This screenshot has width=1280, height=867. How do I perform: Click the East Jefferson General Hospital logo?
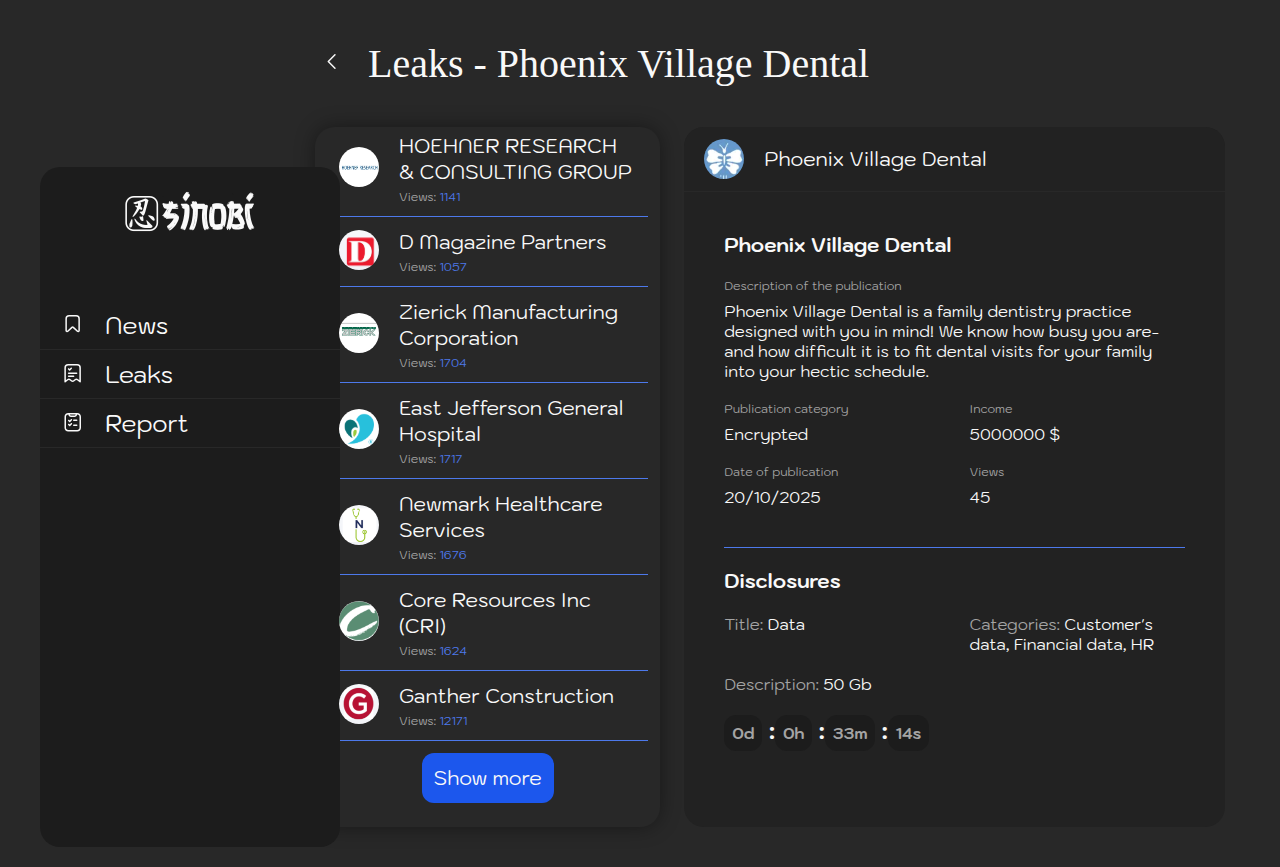click(x=359, y=429)
